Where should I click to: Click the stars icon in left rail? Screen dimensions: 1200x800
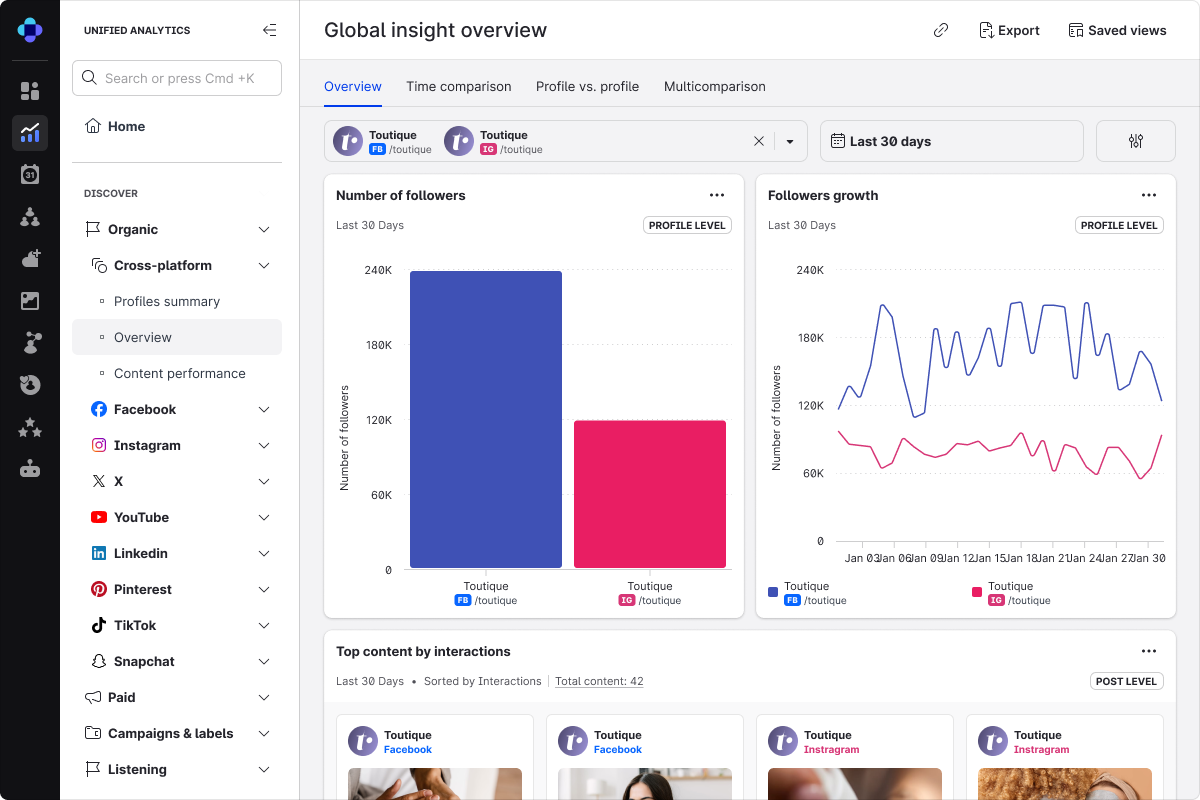30,428
